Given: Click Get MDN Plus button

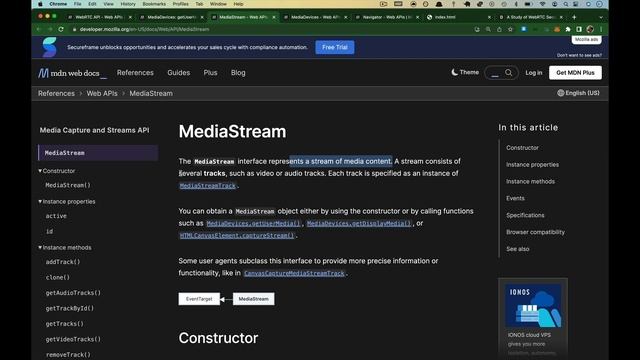Looking at the screenshot, I should tap(575, 73).
